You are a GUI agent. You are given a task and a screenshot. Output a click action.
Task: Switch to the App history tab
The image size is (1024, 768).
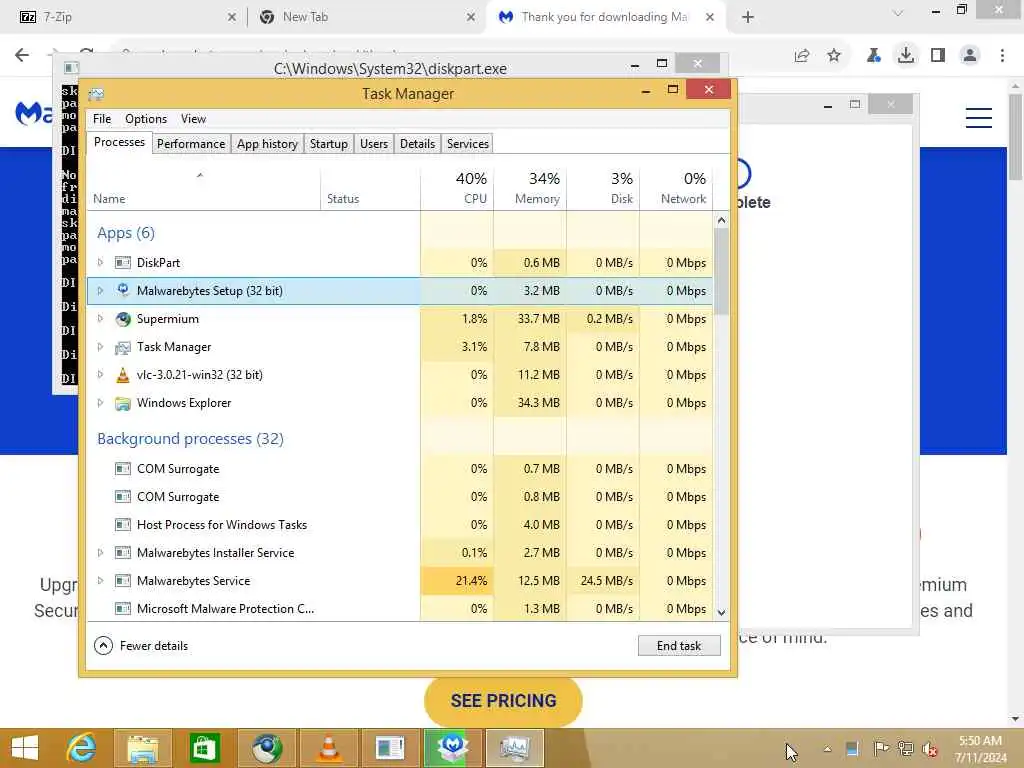coord(267,144)
